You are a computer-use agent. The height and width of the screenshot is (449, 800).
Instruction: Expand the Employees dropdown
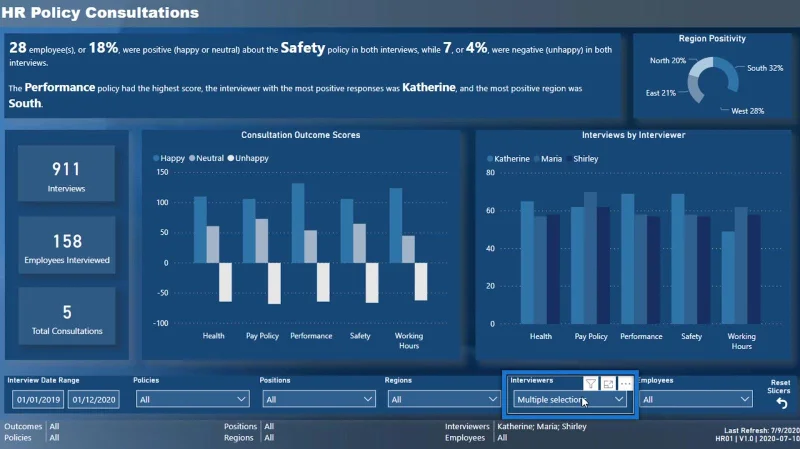click(696, 399)
